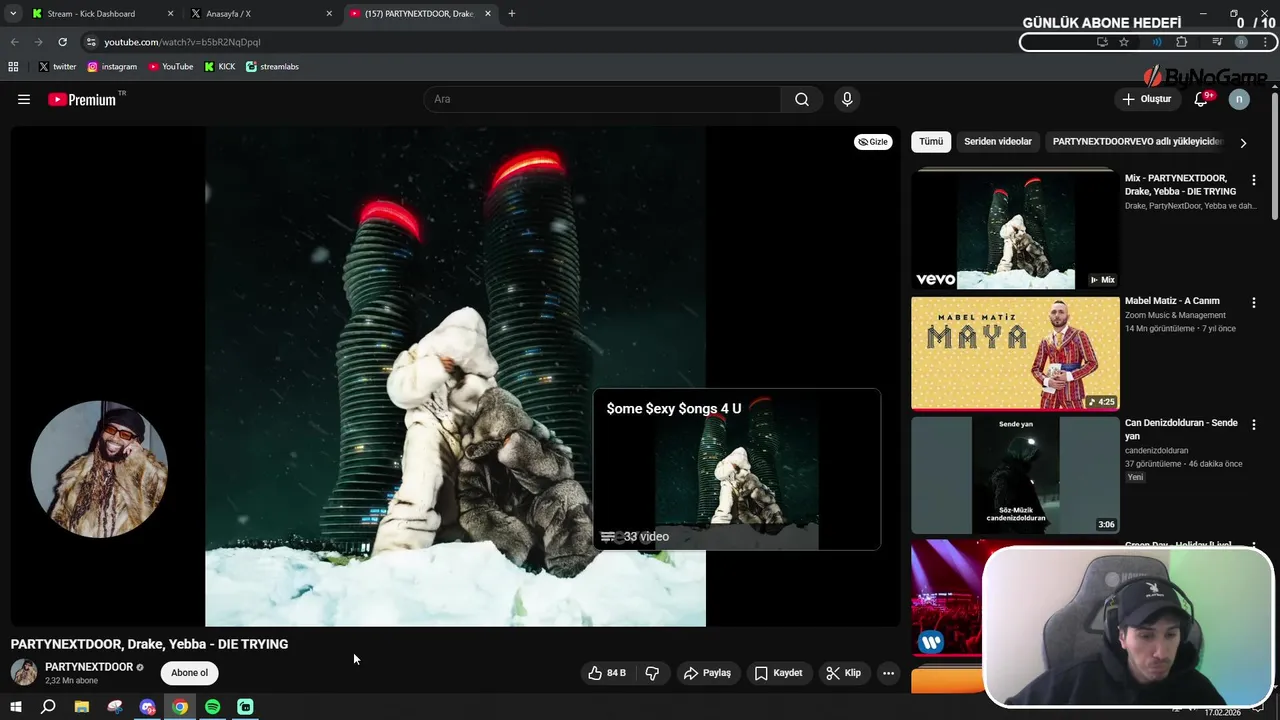Click the search magnifier button
Screen dimensions: 1280x720
pyautogui.click(x=802, y=99)
